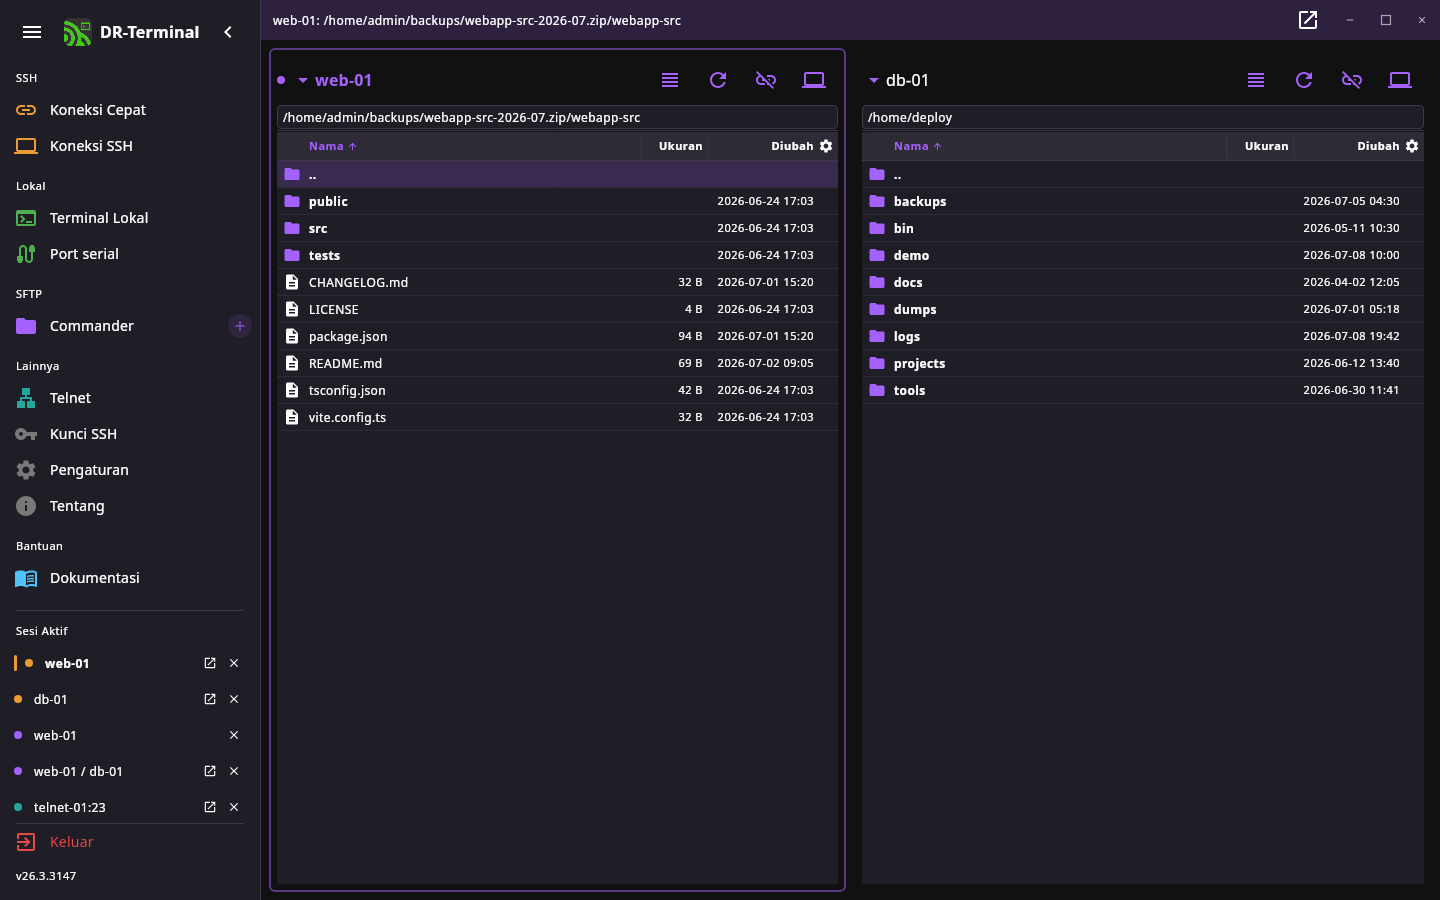Select the src folder
1440x900 pixels.
(x=557, y=228)
